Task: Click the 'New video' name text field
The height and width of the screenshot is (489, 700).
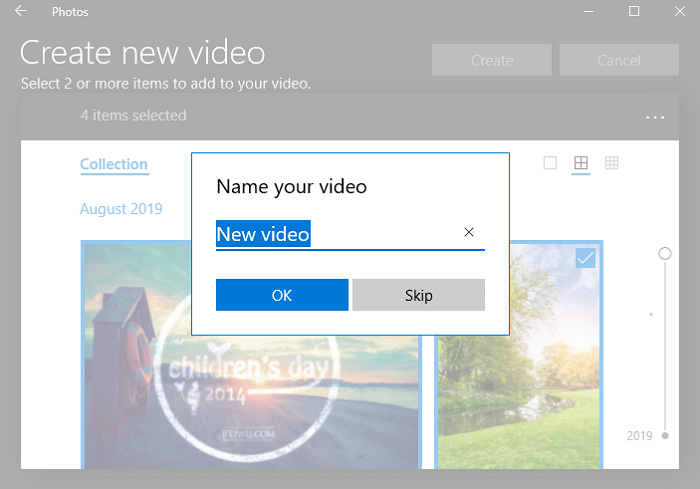Action: pyautogui.click(x=335, y=234)
